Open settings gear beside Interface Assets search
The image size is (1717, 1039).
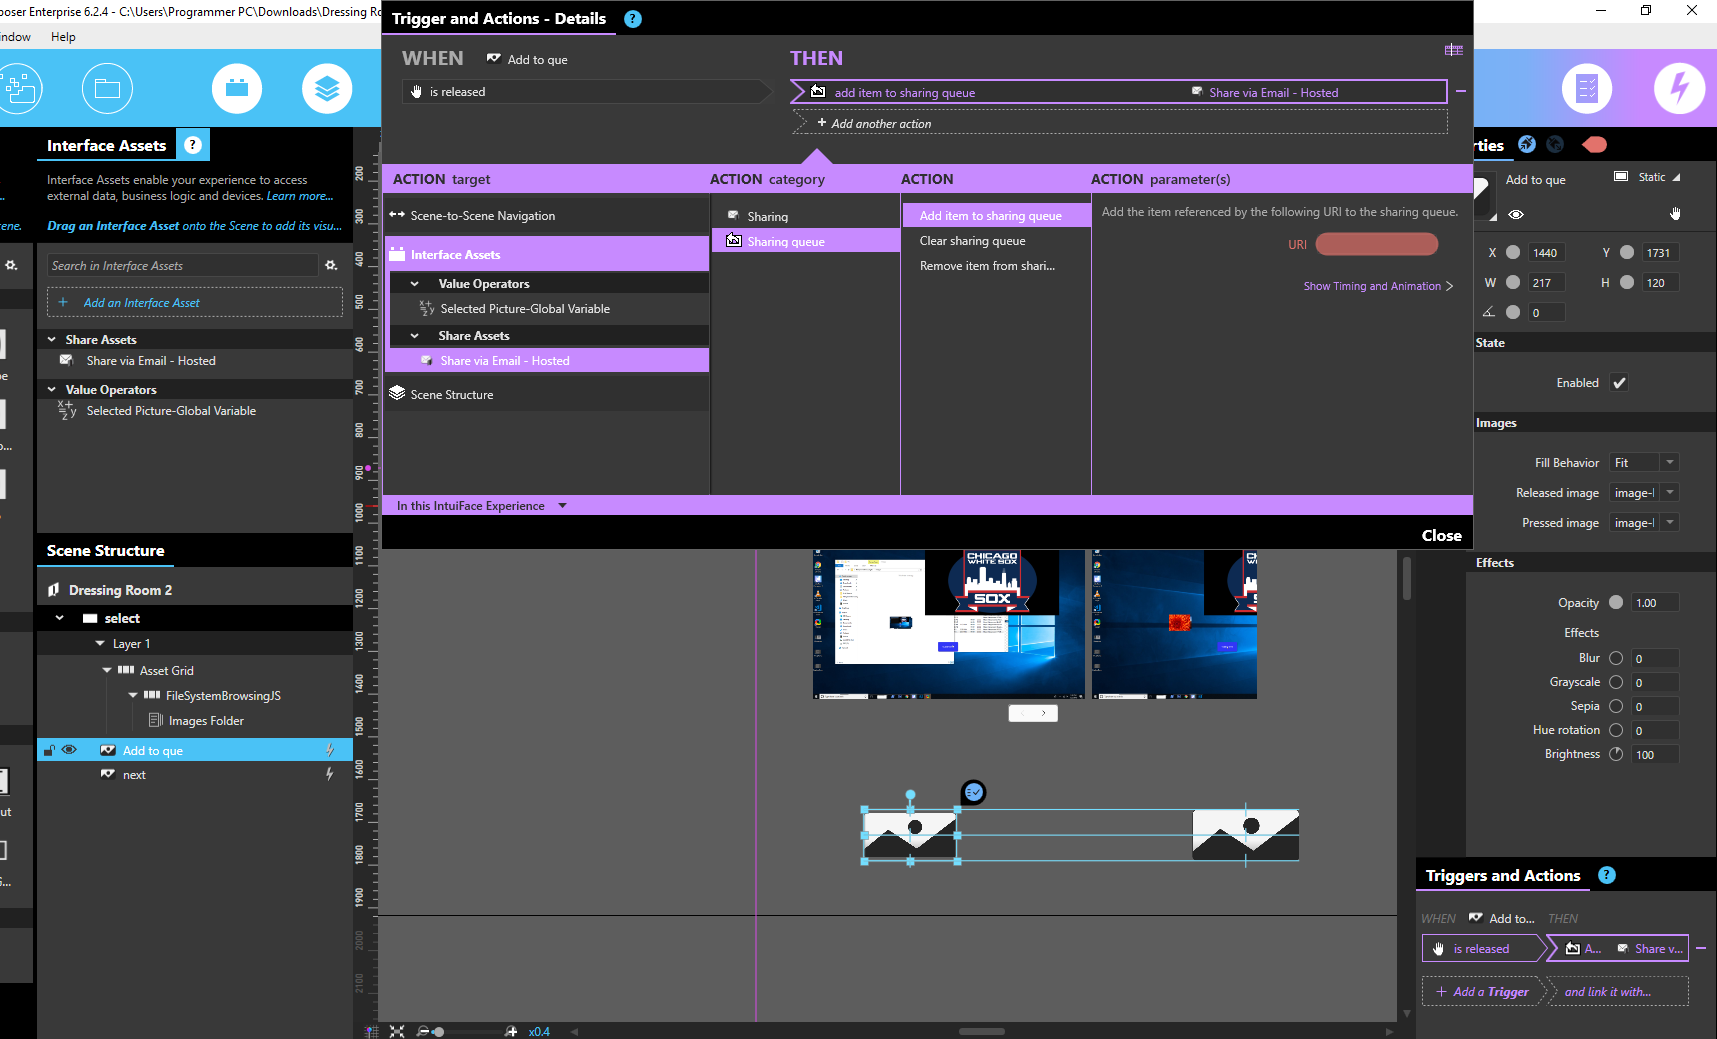[x=331, y=266]
